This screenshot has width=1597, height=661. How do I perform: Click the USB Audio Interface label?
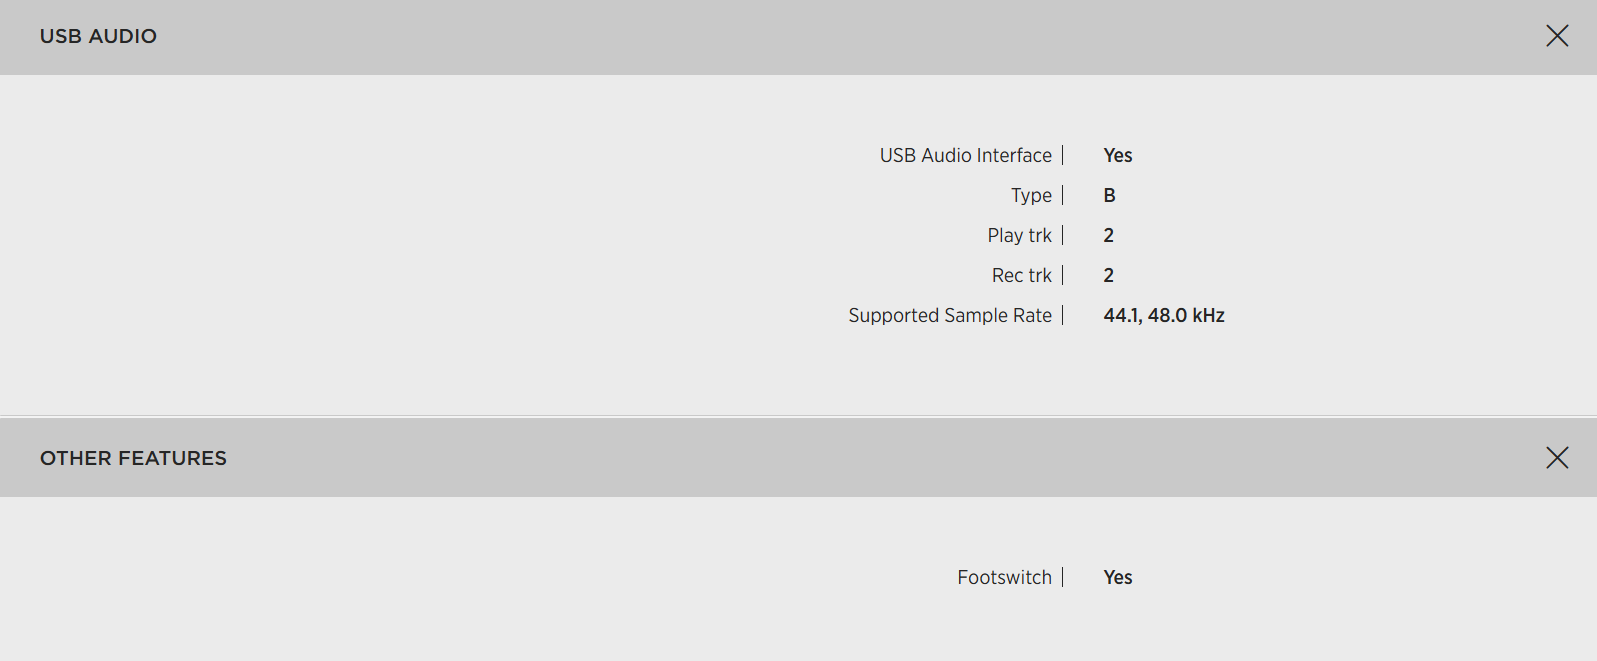click(x=965, y=155)
